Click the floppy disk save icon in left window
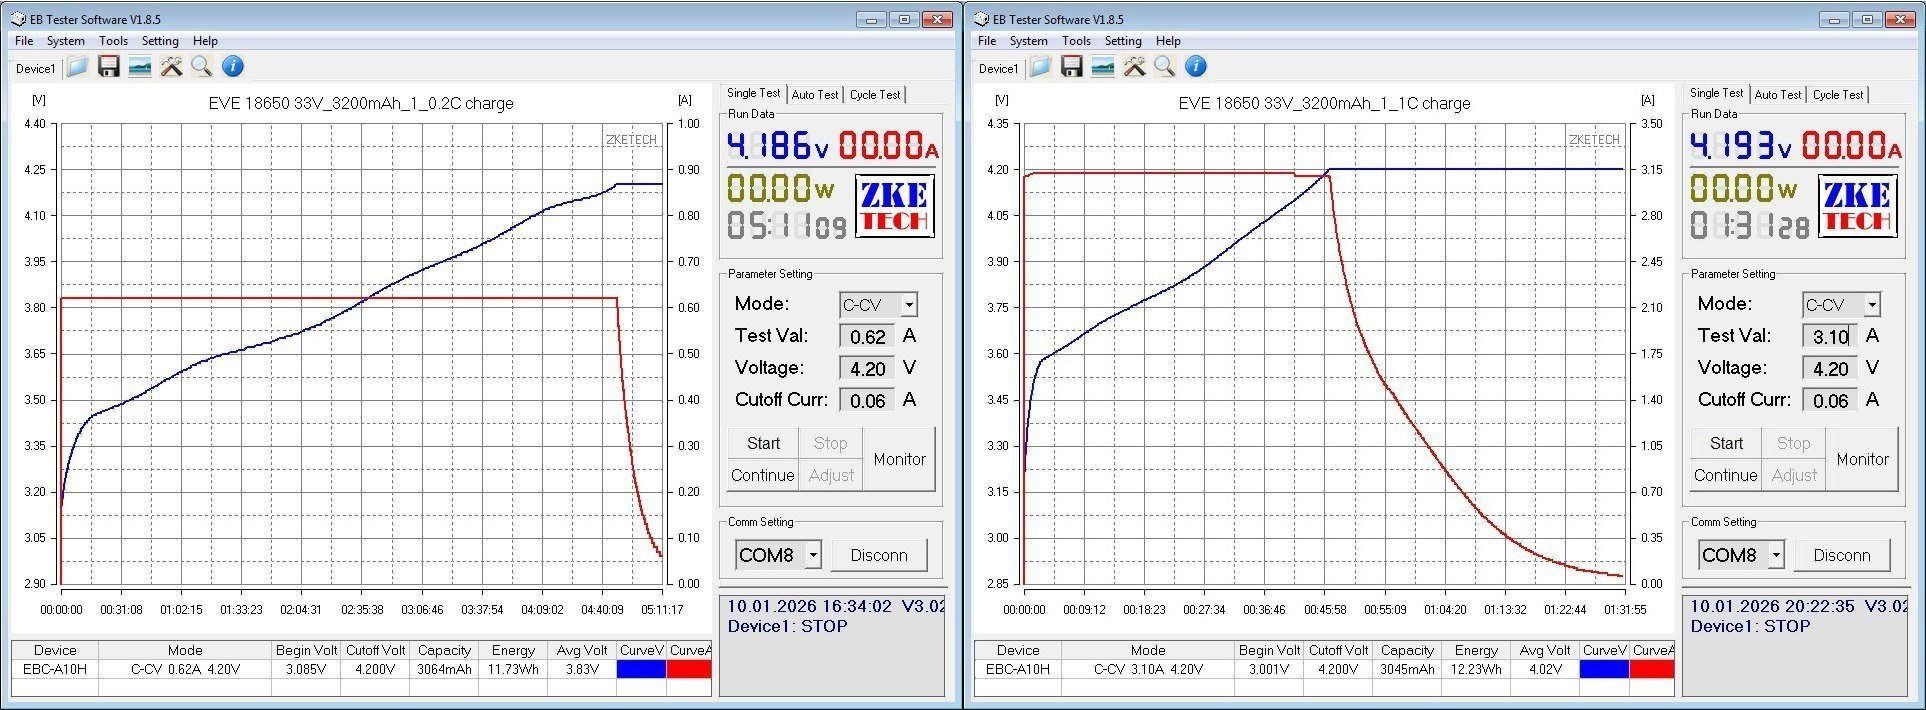 pyautogui.click(x=109, y=67)
